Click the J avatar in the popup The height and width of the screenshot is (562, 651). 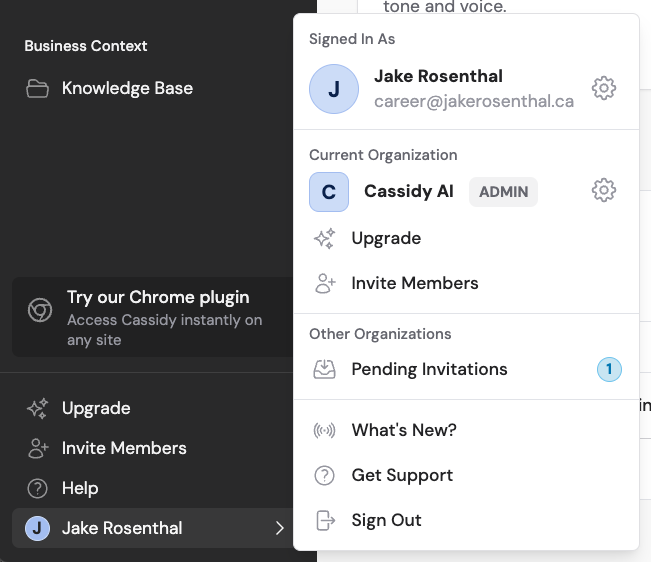tap(334, 89)
